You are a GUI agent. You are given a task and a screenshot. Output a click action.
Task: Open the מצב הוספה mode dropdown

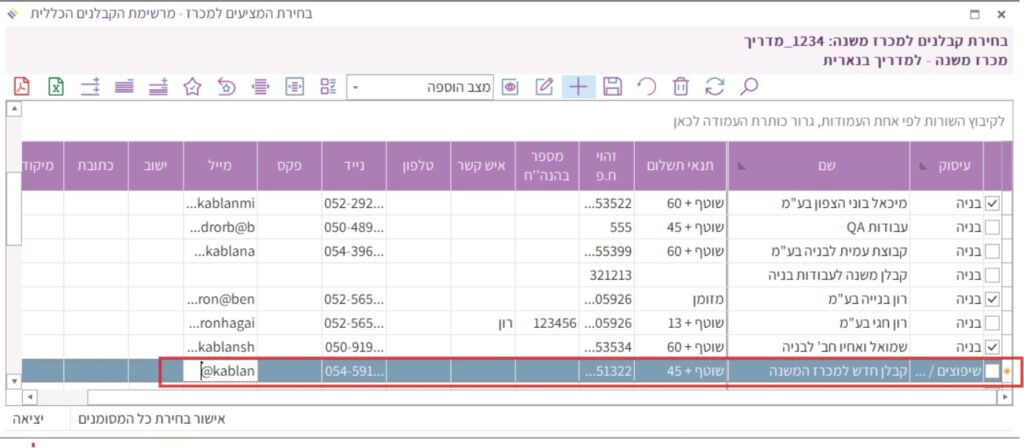[x=356, y=87]
